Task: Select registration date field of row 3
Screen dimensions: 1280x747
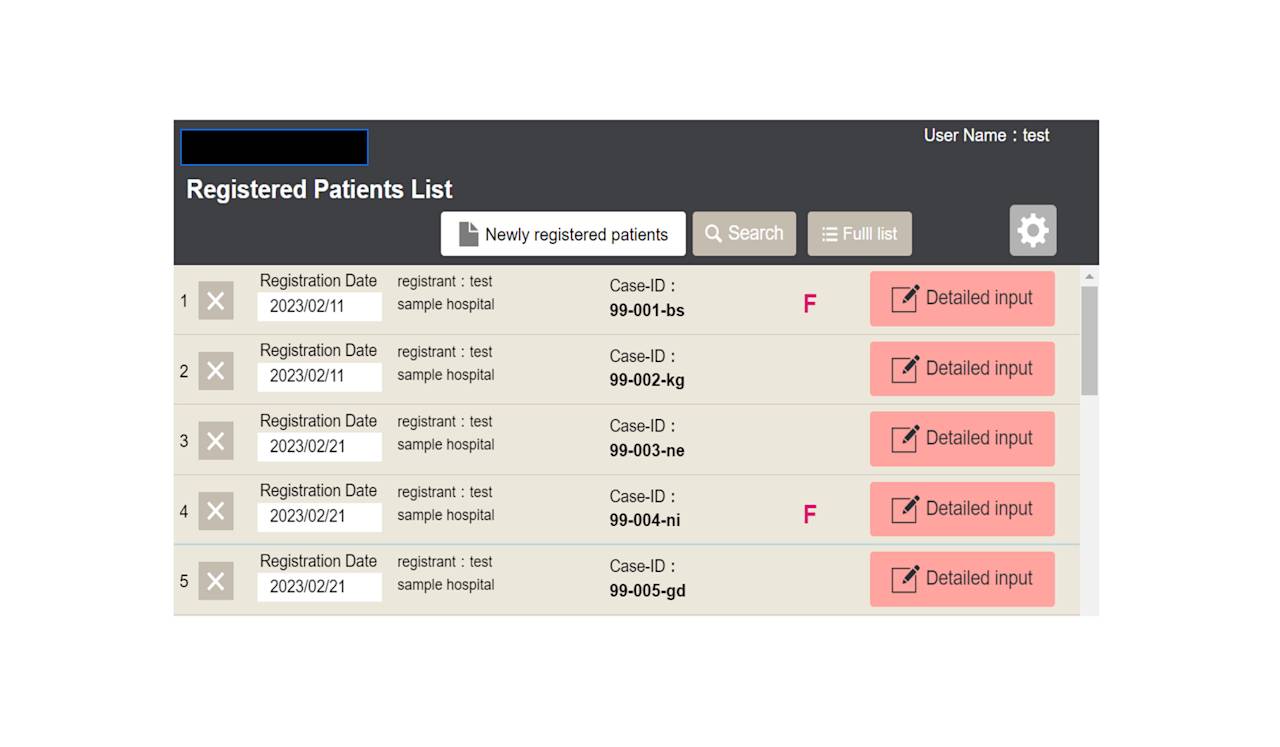Action: (x=319, y=446)
